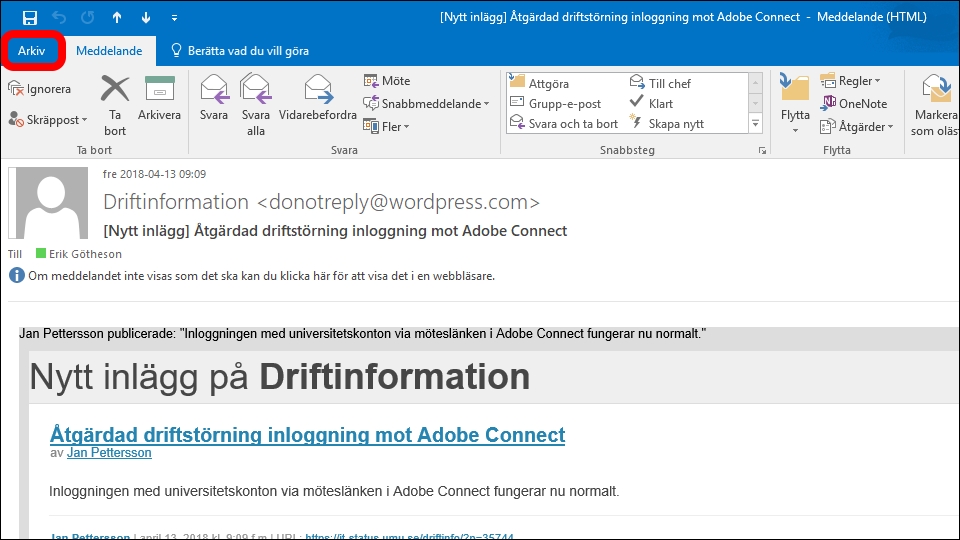The image size is (960, 540).
Task: Go to next item with down arrow
Action: [x=146, y=18]
